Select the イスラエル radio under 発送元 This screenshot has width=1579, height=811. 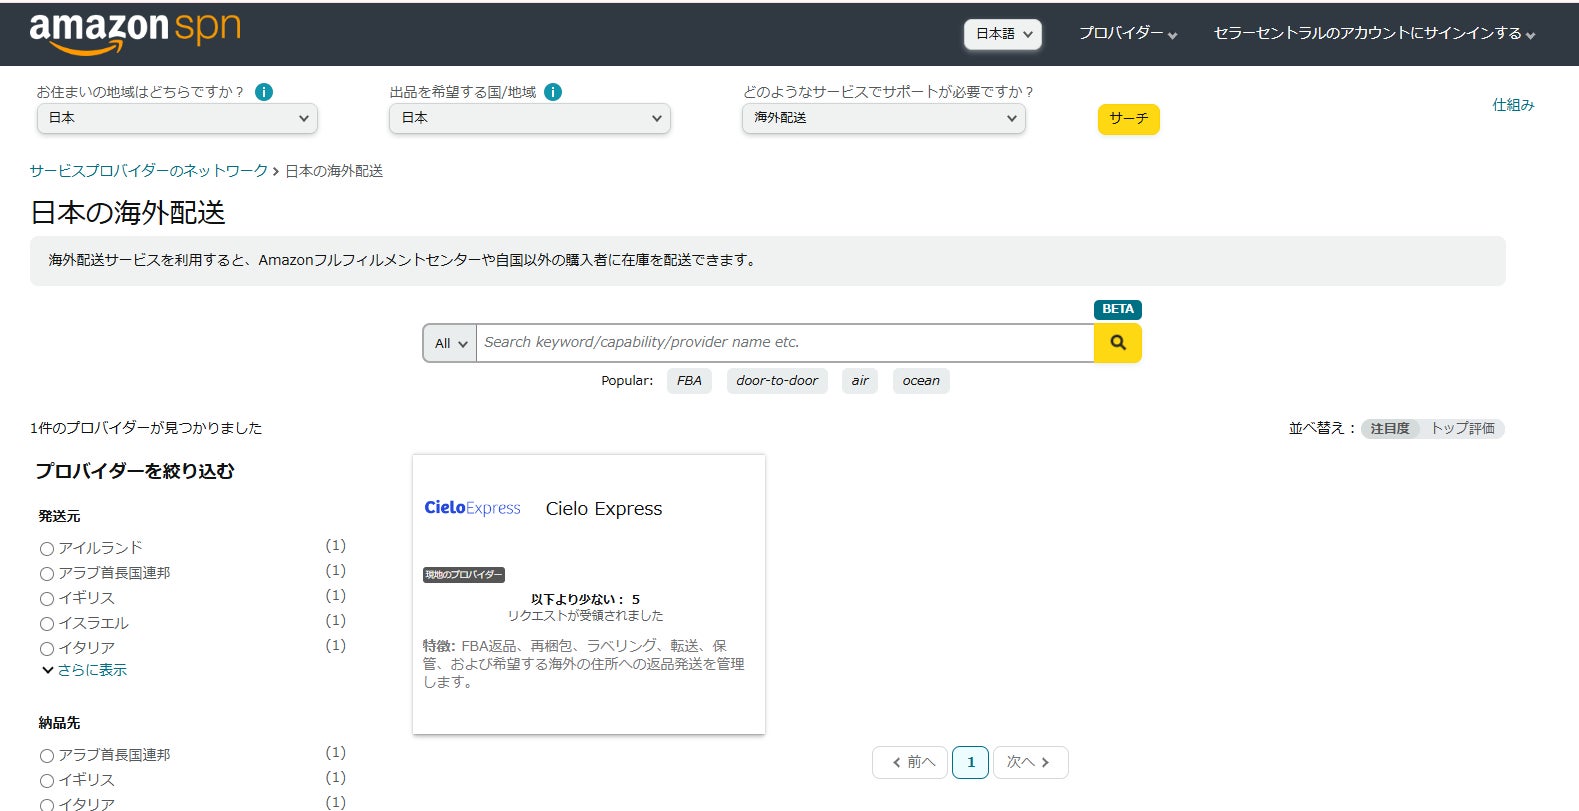click(x=47, y=624)
